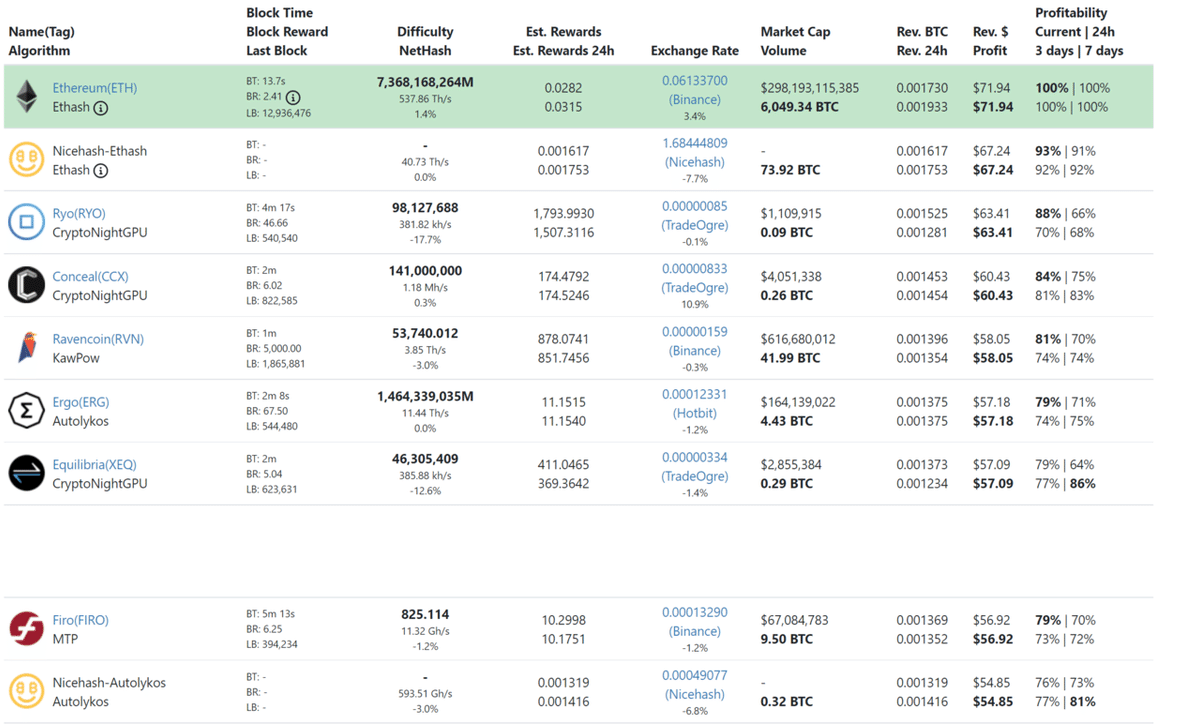Click Ethereum's Binance exchange rate link
The height and width of the screenshot is (724, 1200).
coord(694,100)
